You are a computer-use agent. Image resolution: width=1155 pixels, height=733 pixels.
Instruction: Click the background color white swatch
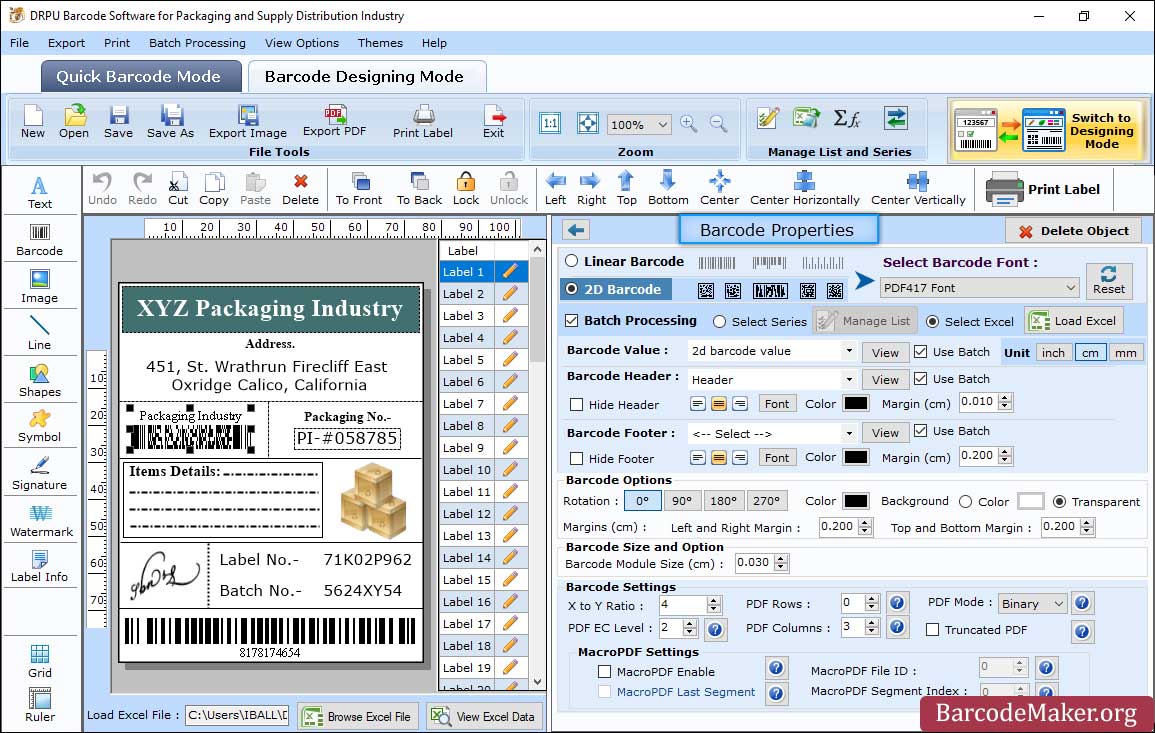pos(1031,501)
